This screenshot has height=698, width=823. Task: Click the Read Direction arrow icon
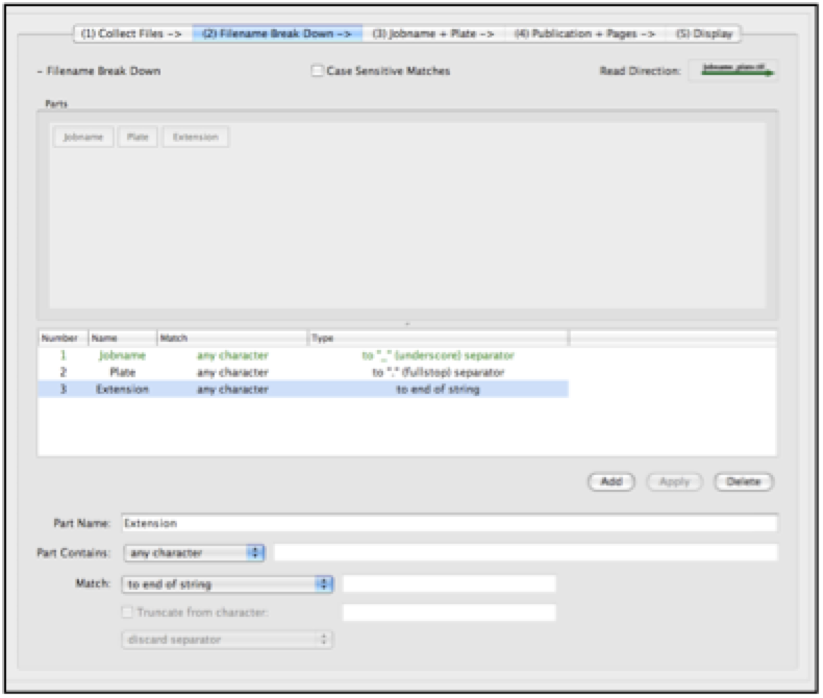pos(735,70)
